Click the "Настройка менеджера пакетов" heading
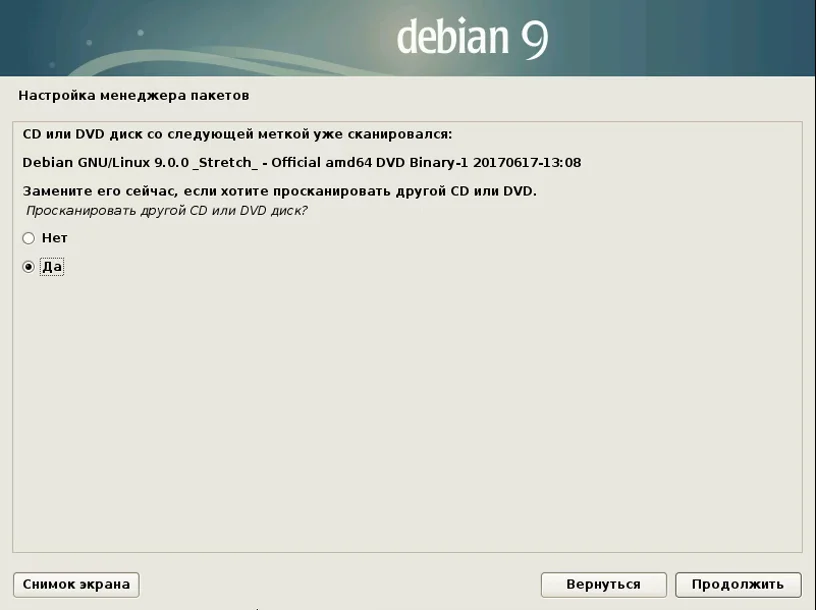The height and width of the screenshot is (610, 816). coord(134,95)
